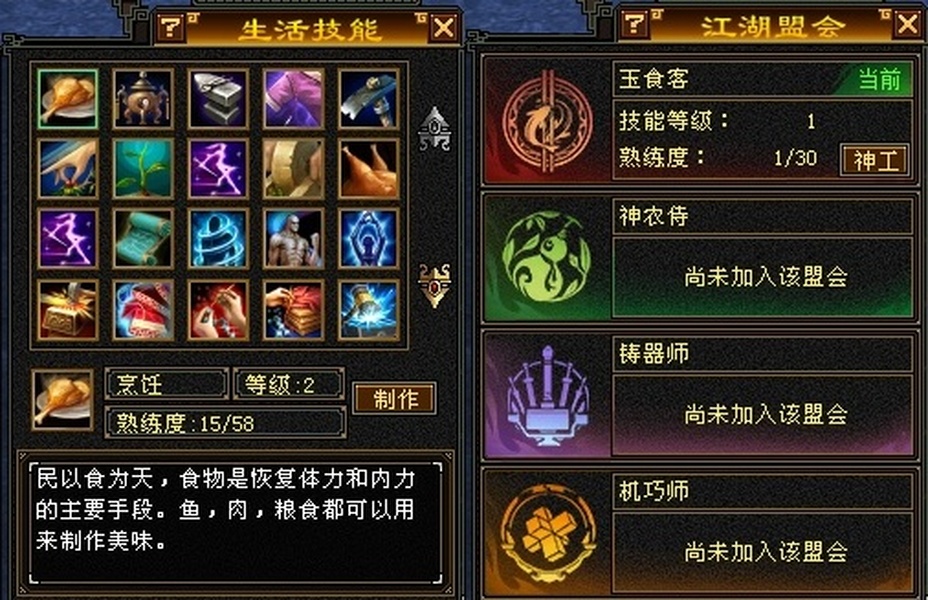Select the 机巧师 guild entry
The width and height of the screenshot is (928, 600).
[699, 533]
